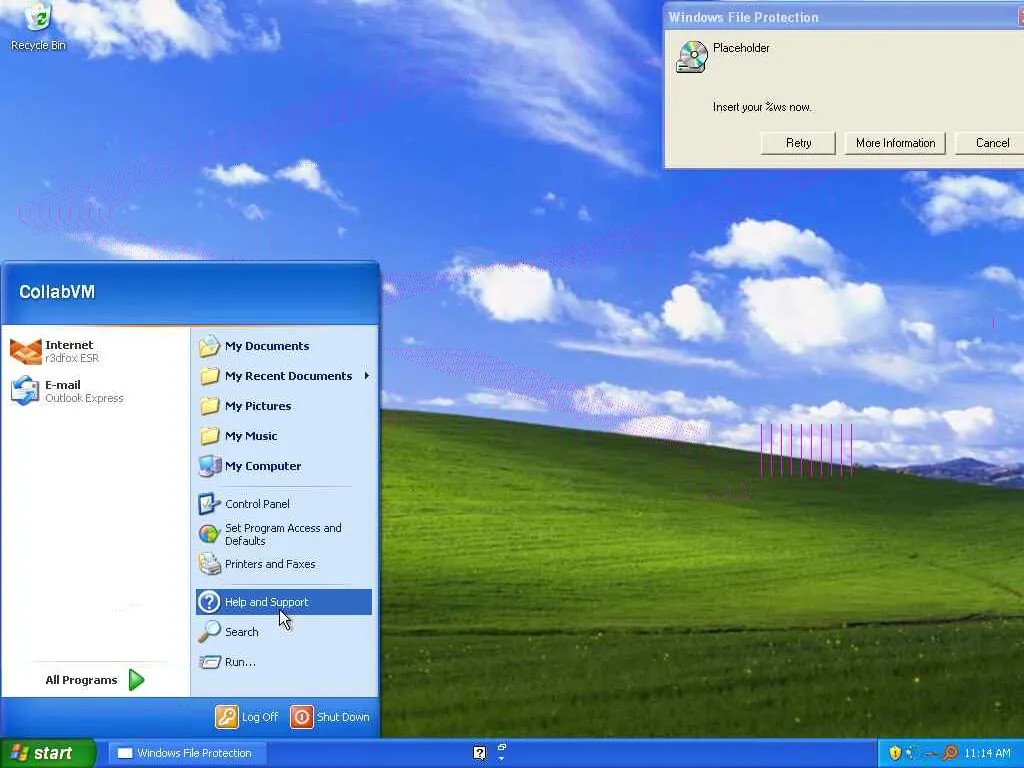Click the Log Off button

[248, 717]
